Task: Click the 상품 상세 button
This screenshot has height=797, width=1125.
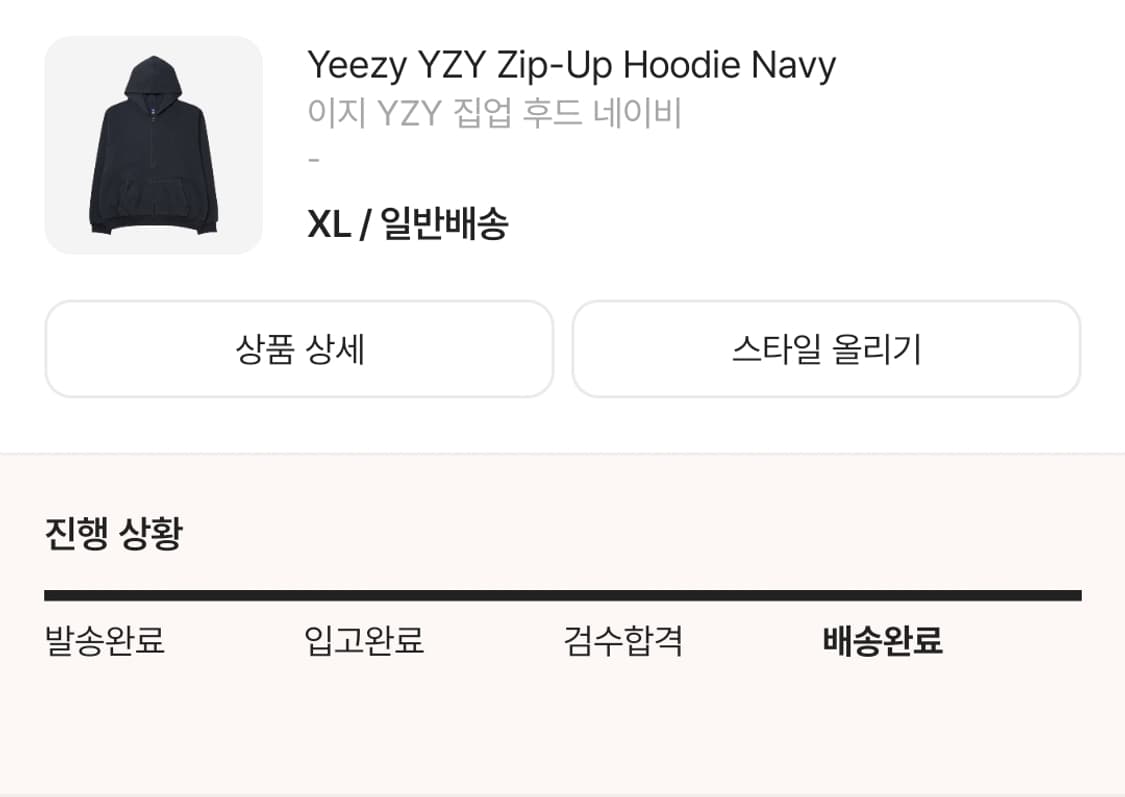Action: 299,349
